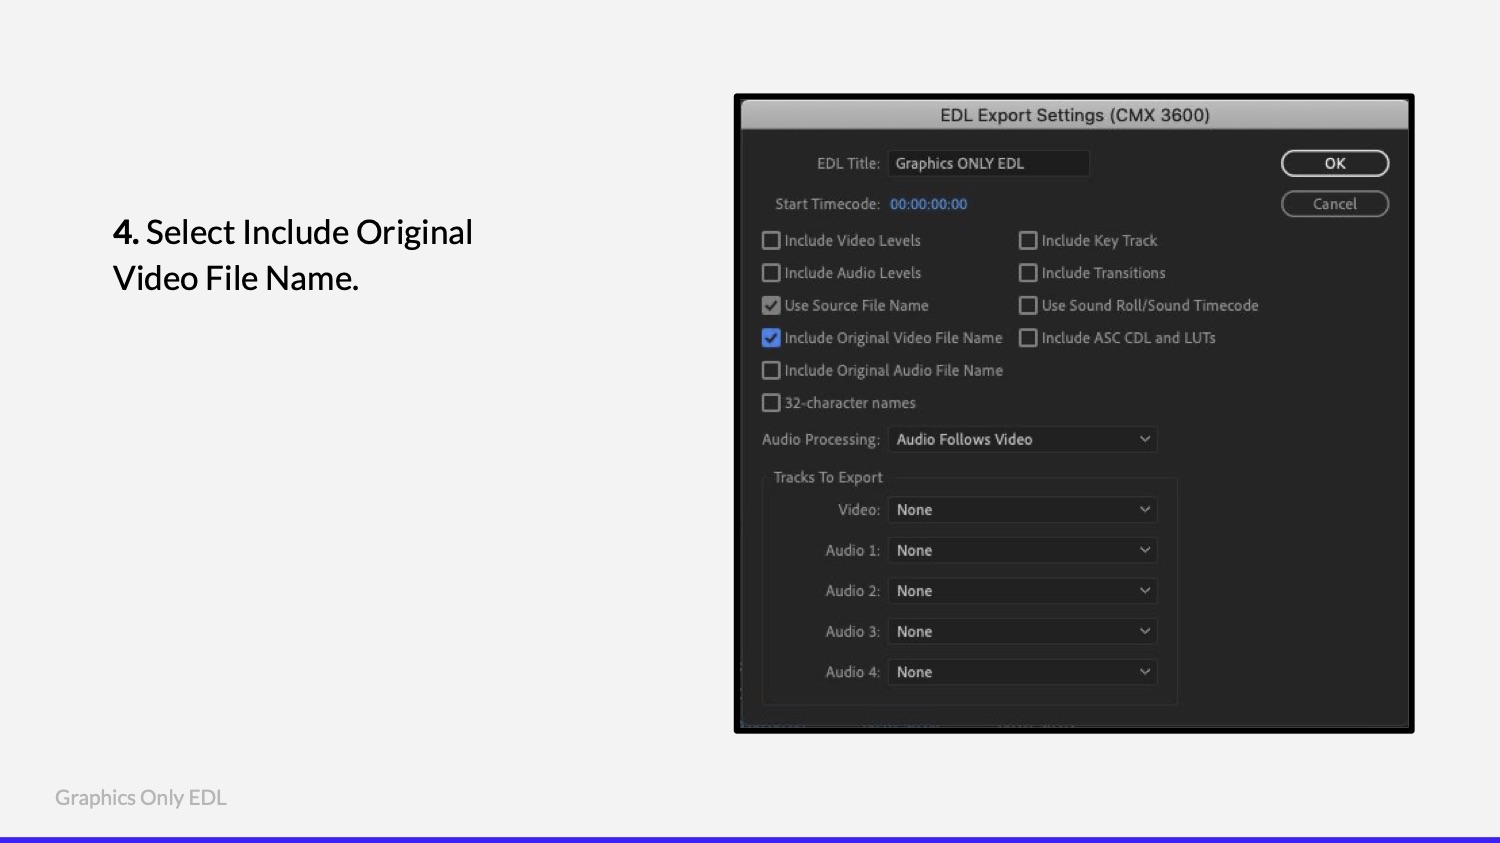Enable Include Audio Levels checkbox
Viewport: 1500px width, 843px height.
click(x=771, y=273)
